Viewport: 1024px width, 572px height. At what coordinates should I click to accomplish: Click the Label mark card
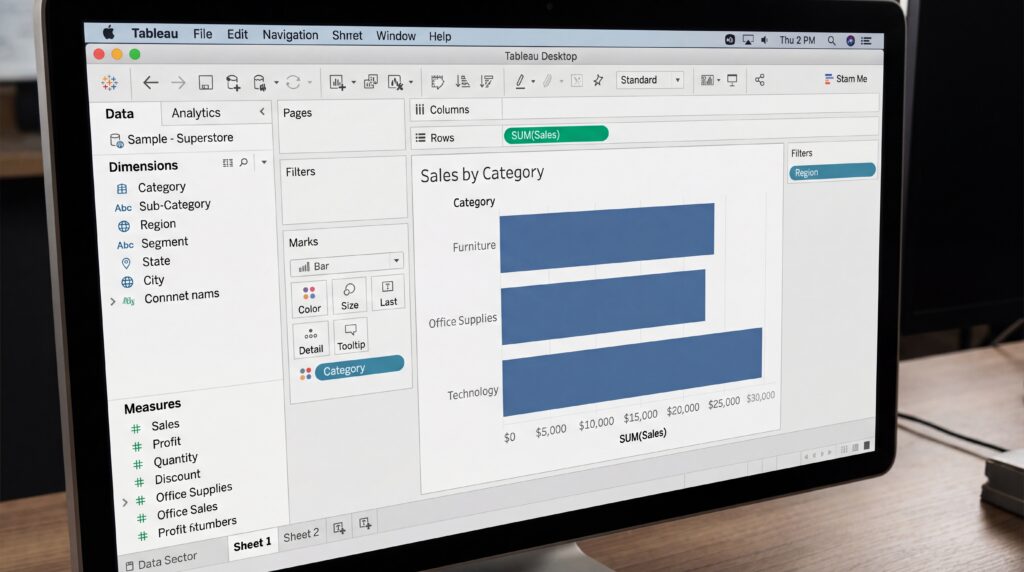pos(388,294)
